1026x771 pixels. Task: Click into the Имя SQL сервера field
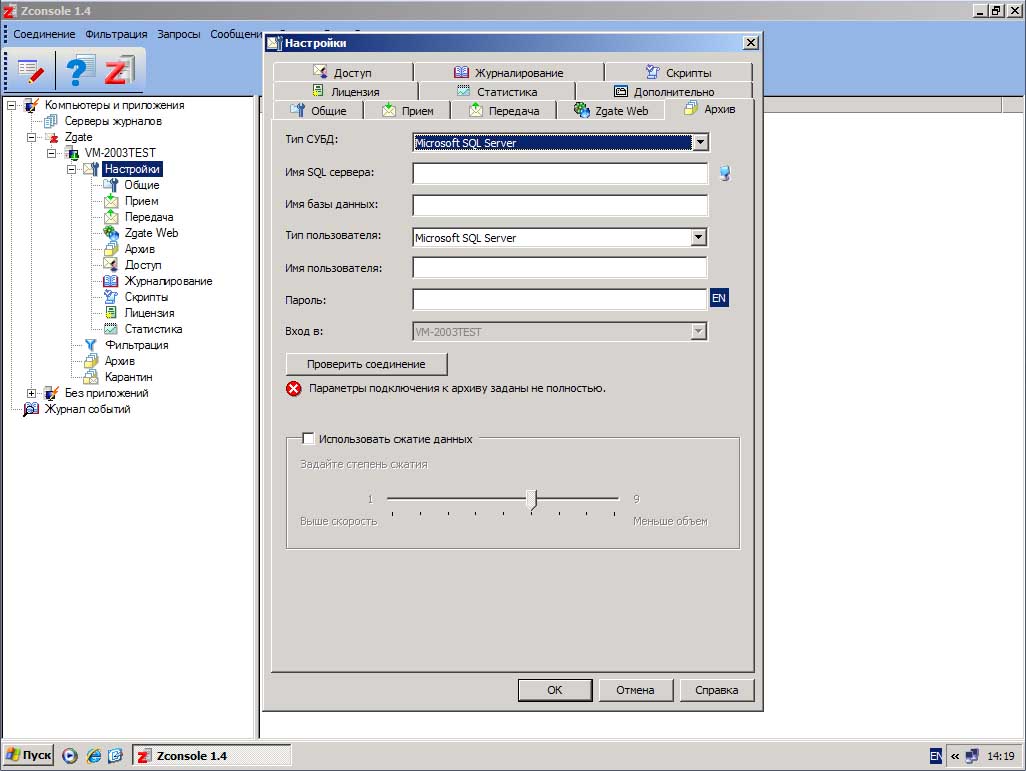pyautogui.click(x=560, y=173)
